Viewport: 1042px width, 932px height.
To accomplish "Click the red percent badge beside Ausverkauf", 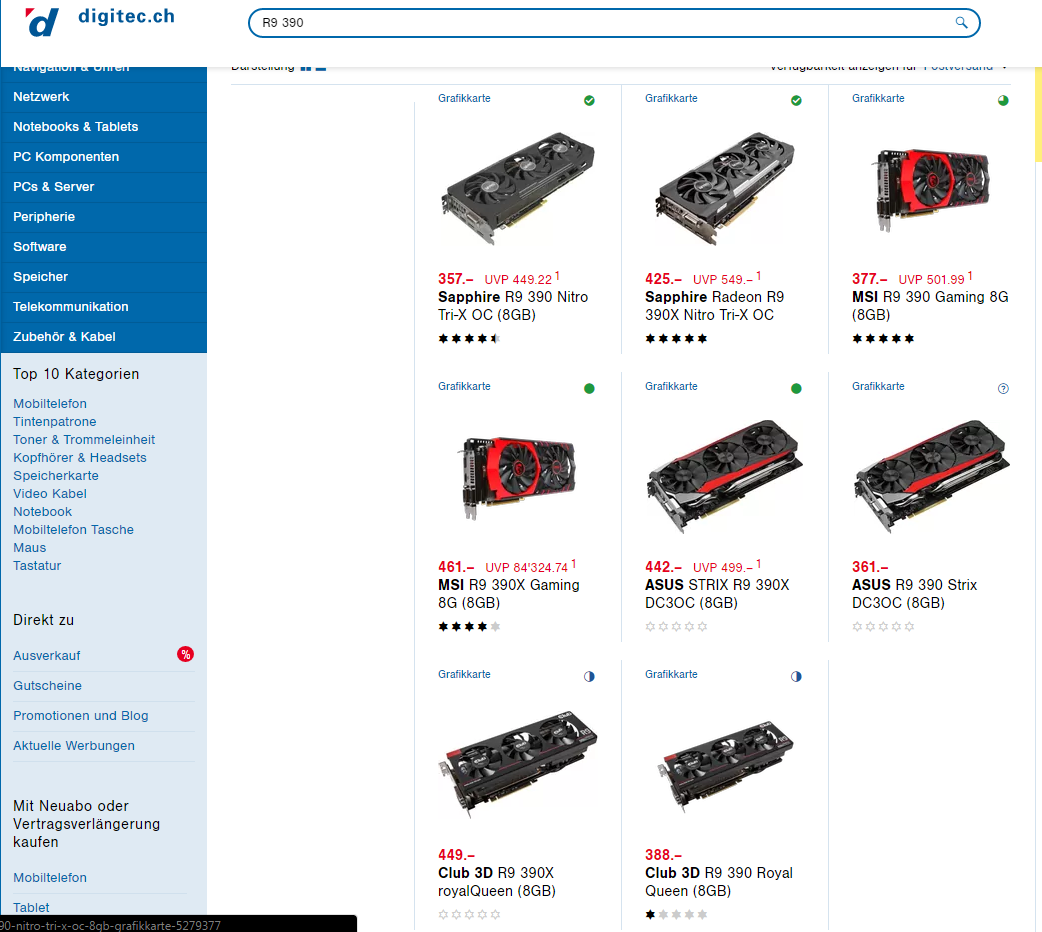I will click(185, 654).
